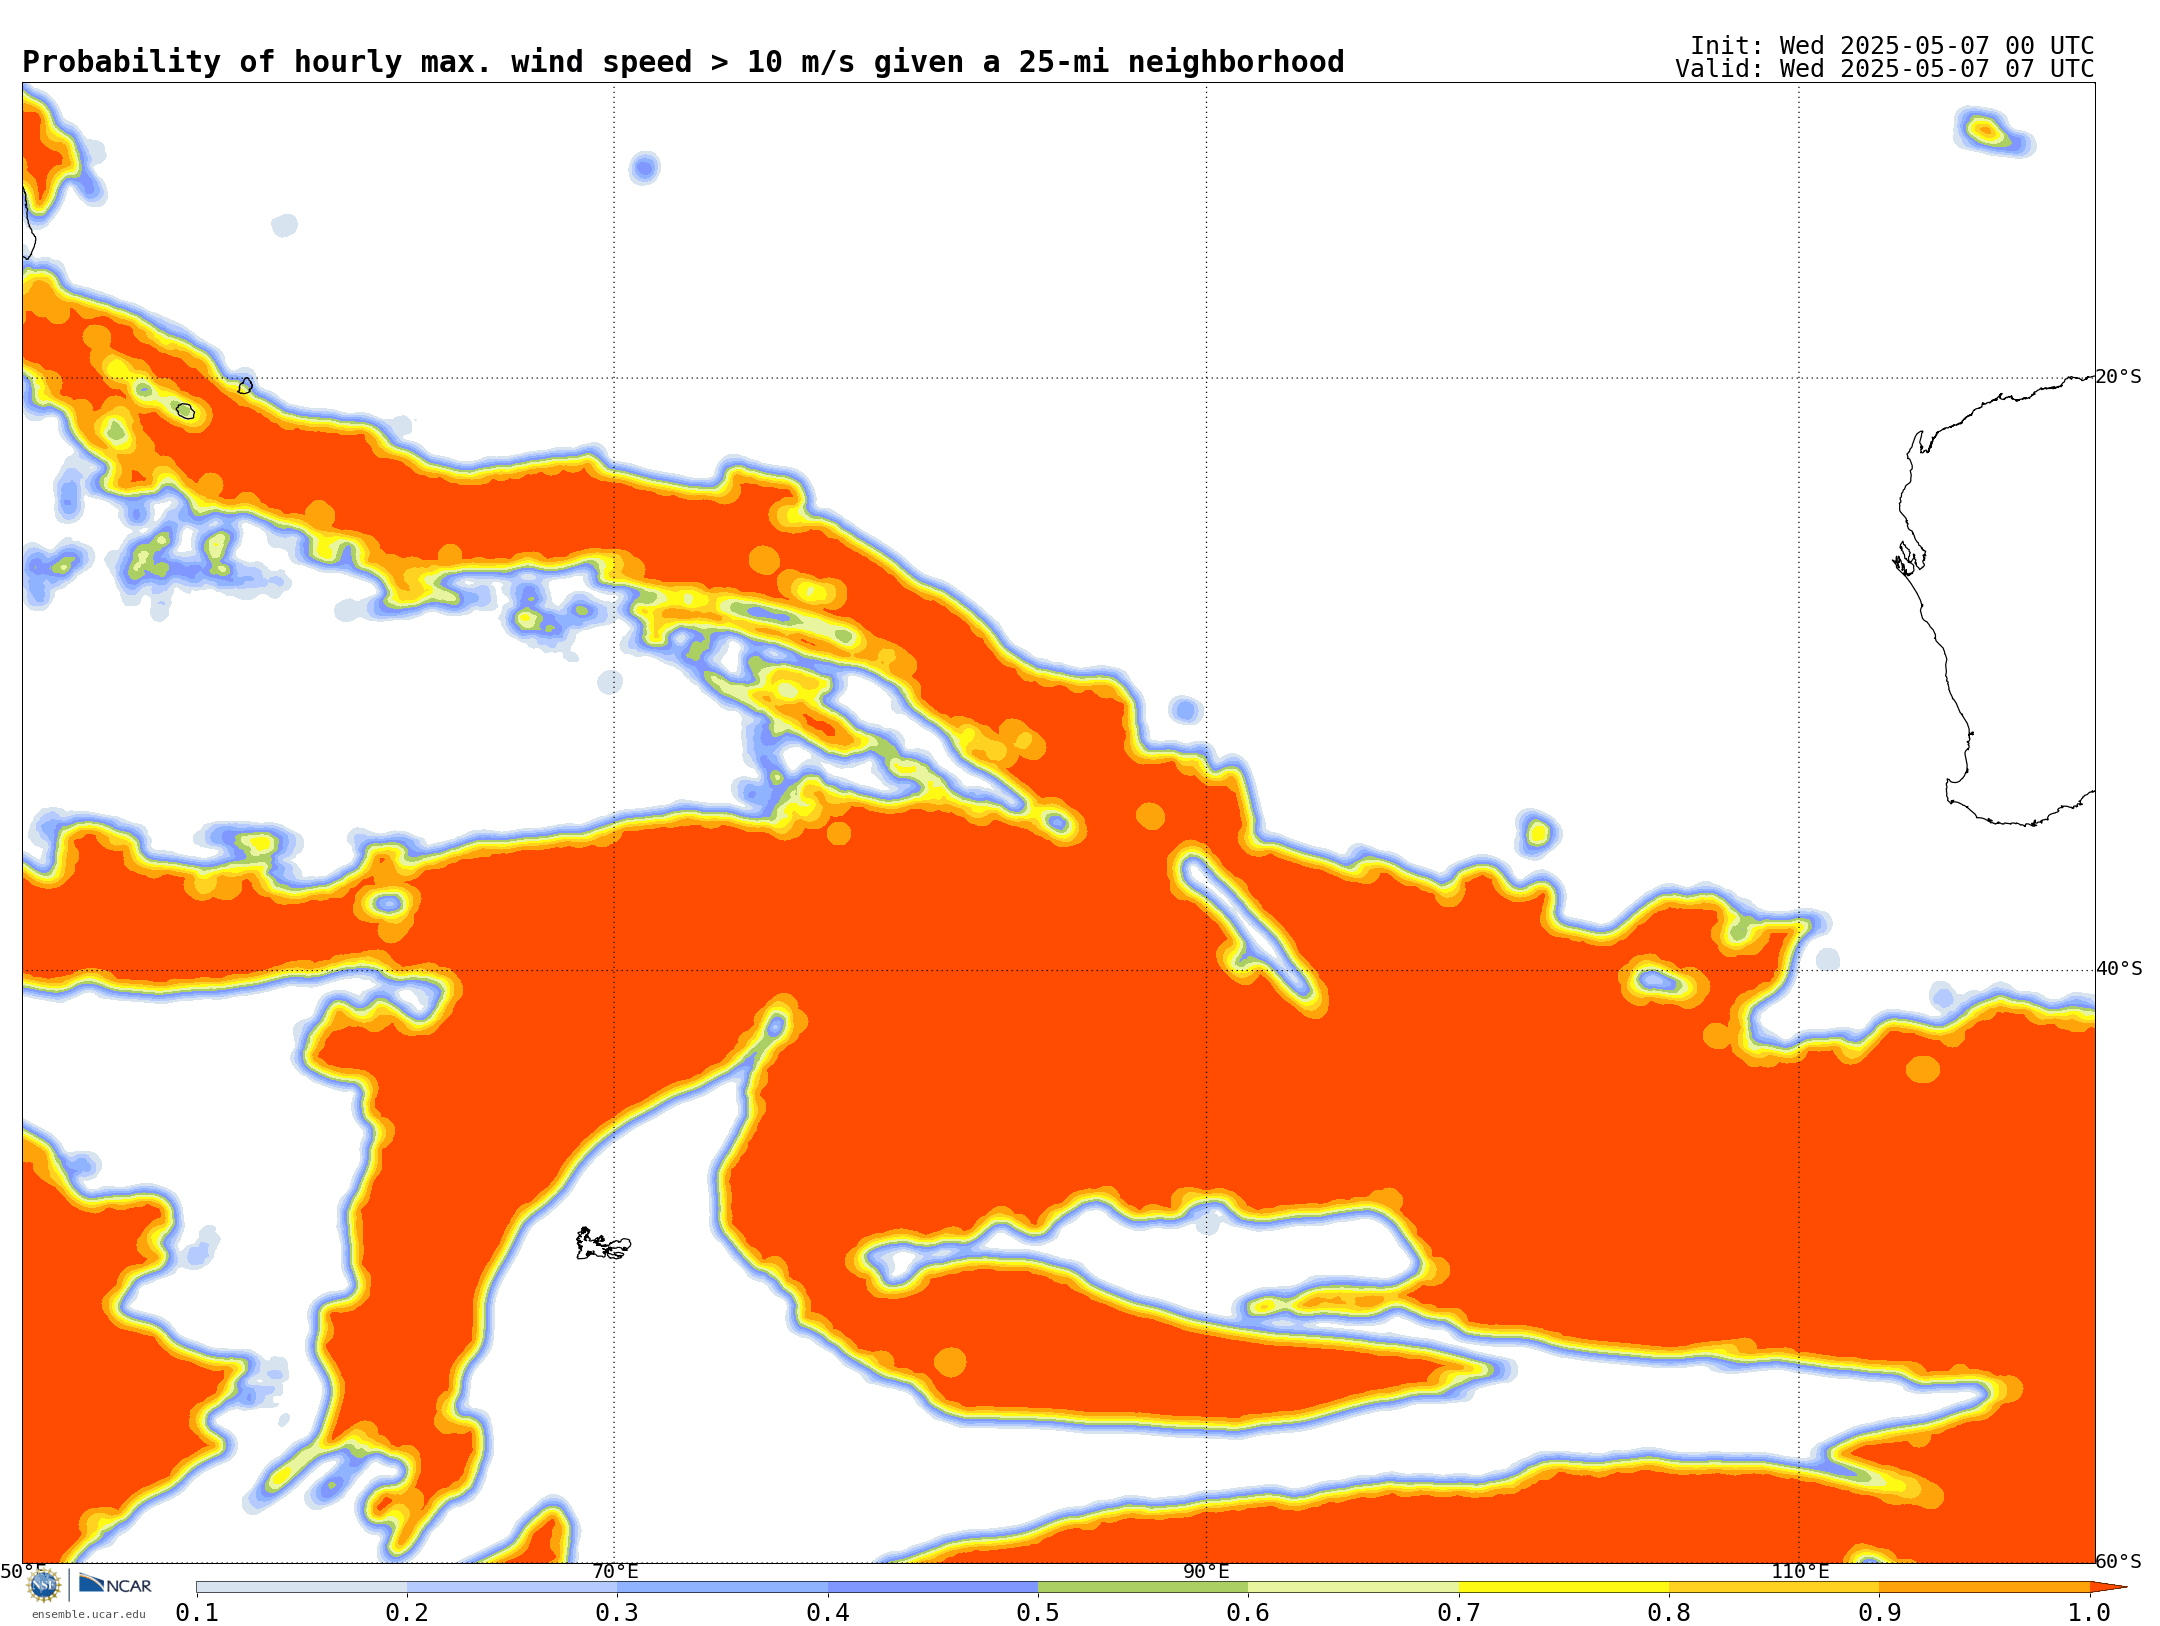Click the 50°E longitude label
The height and width of the screenshot is (1626, 2160).
22,1571
